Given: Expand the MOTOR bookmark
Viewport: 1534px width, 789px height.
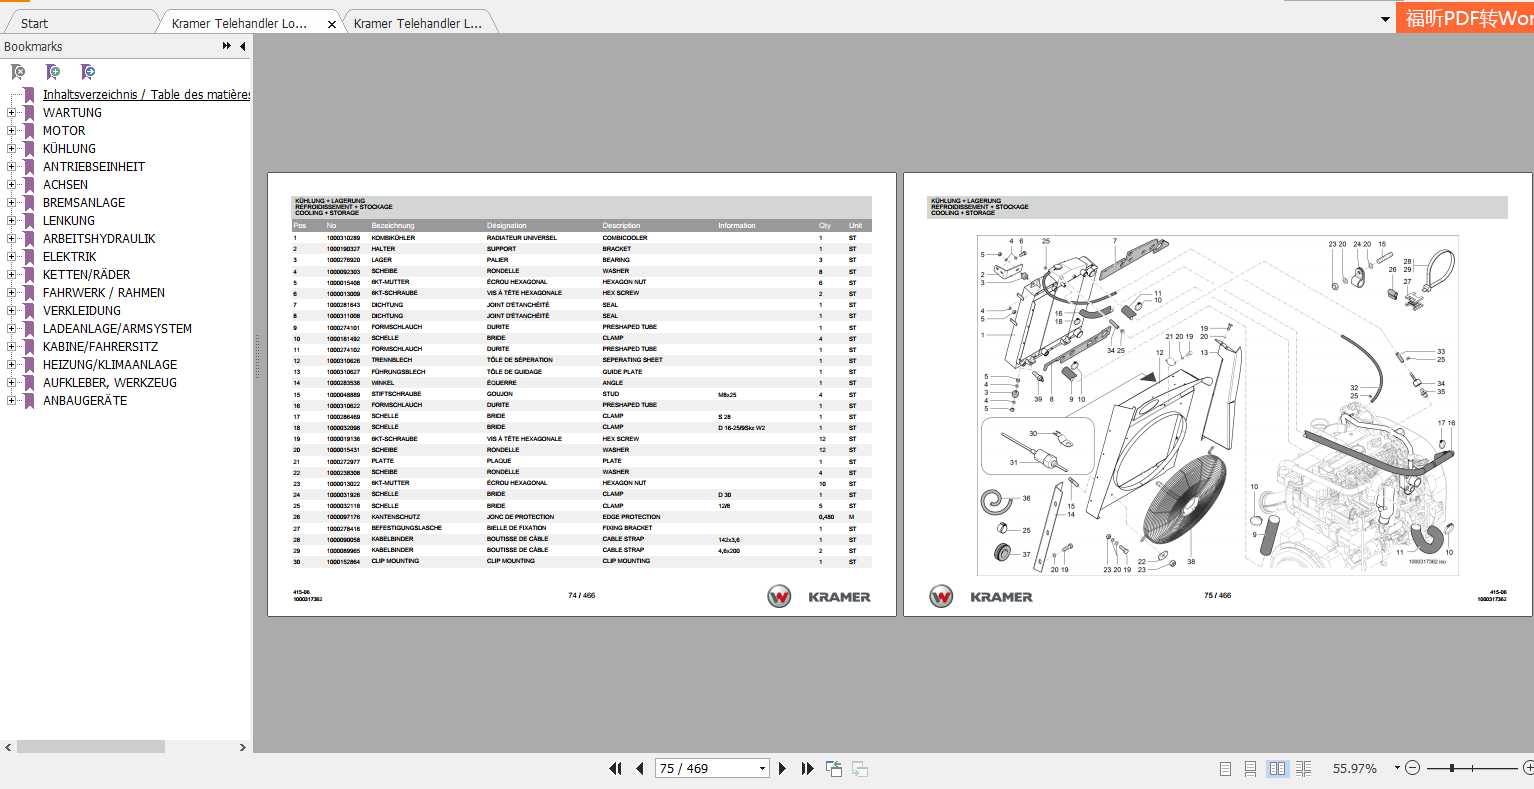Looking at the screenshot, I should pos(11,131).
